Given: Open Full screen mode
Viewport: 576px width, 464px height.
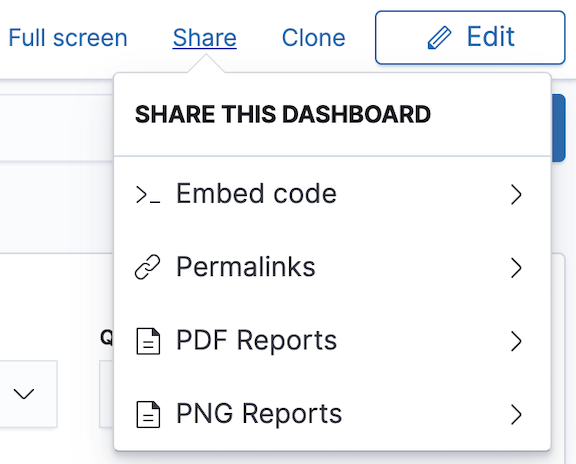Looking at the screenshot, I should [68, 38].
